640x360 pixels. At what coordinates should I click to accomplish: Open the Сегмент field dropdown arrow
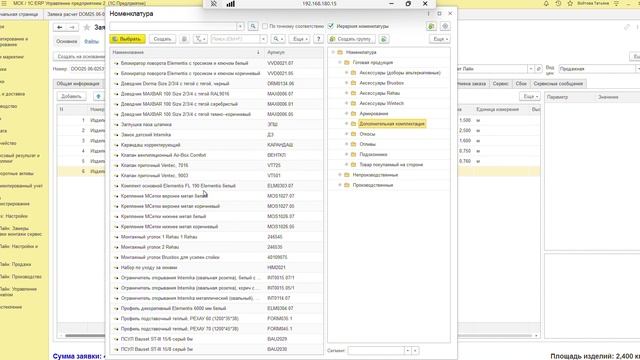pyautogui.click(x=407, y=351)
